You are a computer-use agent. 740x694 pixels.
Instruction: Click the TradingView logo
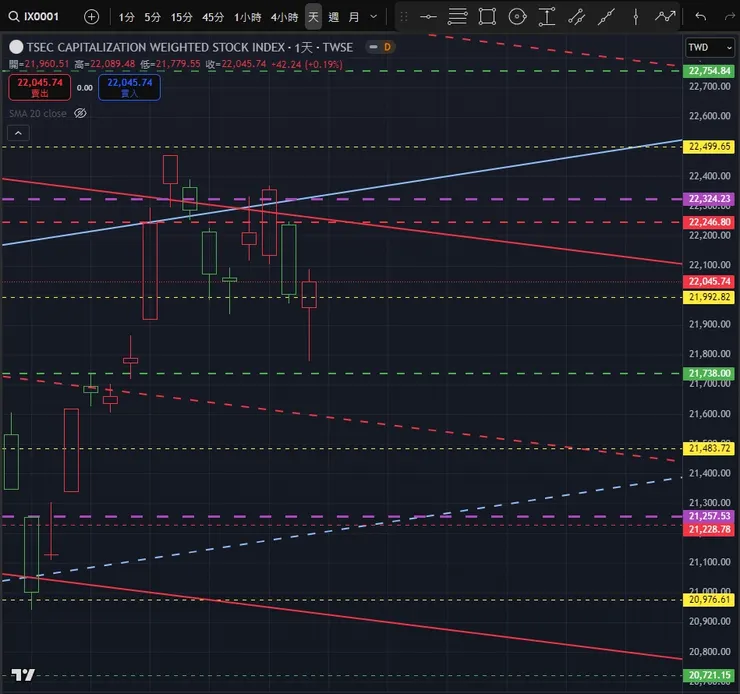coord(23,675)
